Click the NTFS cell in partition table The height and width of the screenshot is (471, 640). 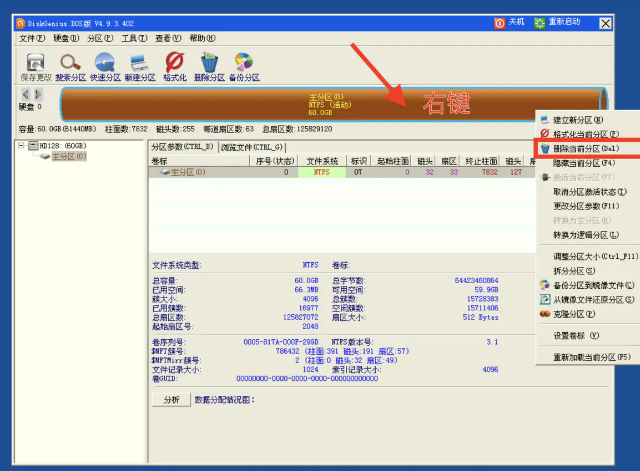(x=322, y=172)
